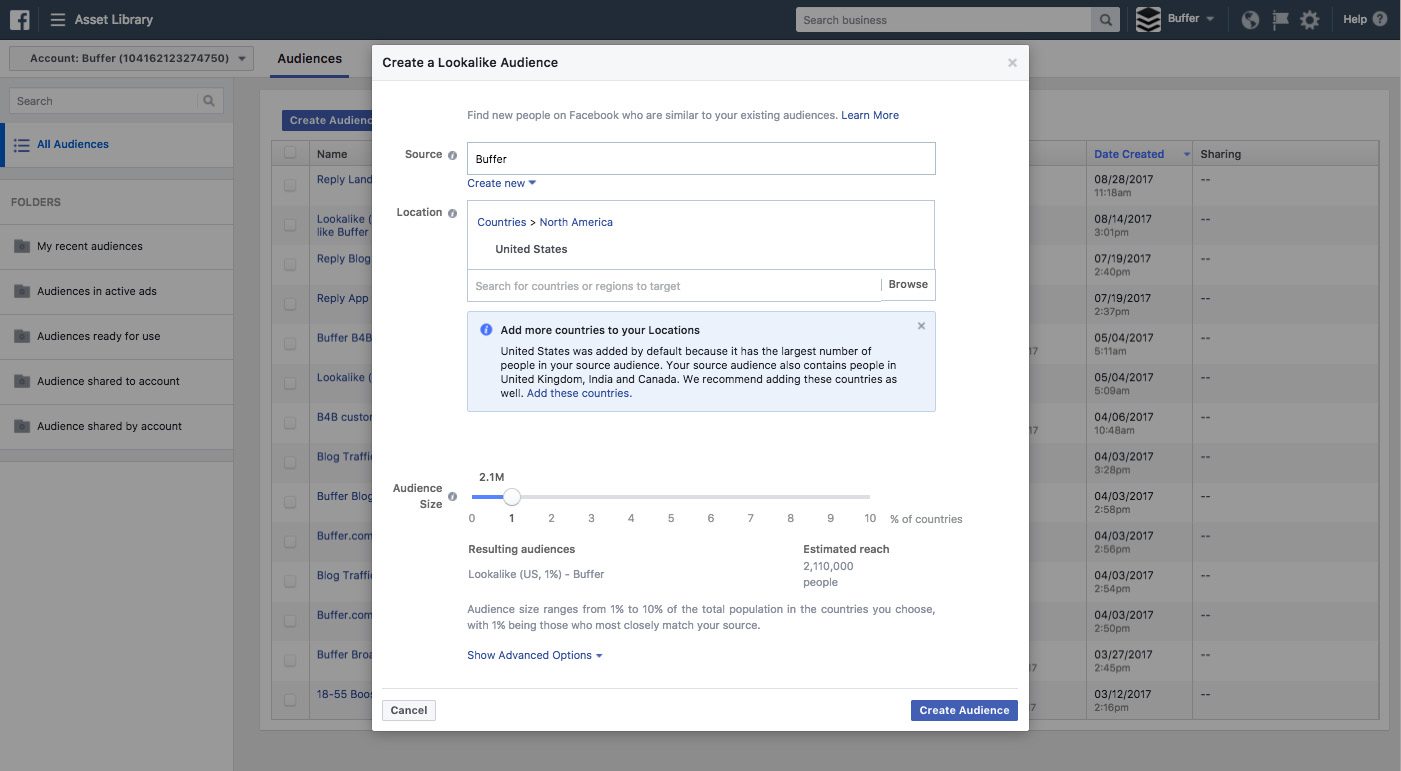
Task: Open the Account: Buffer dropdown
Action: (x=132, y=59)
